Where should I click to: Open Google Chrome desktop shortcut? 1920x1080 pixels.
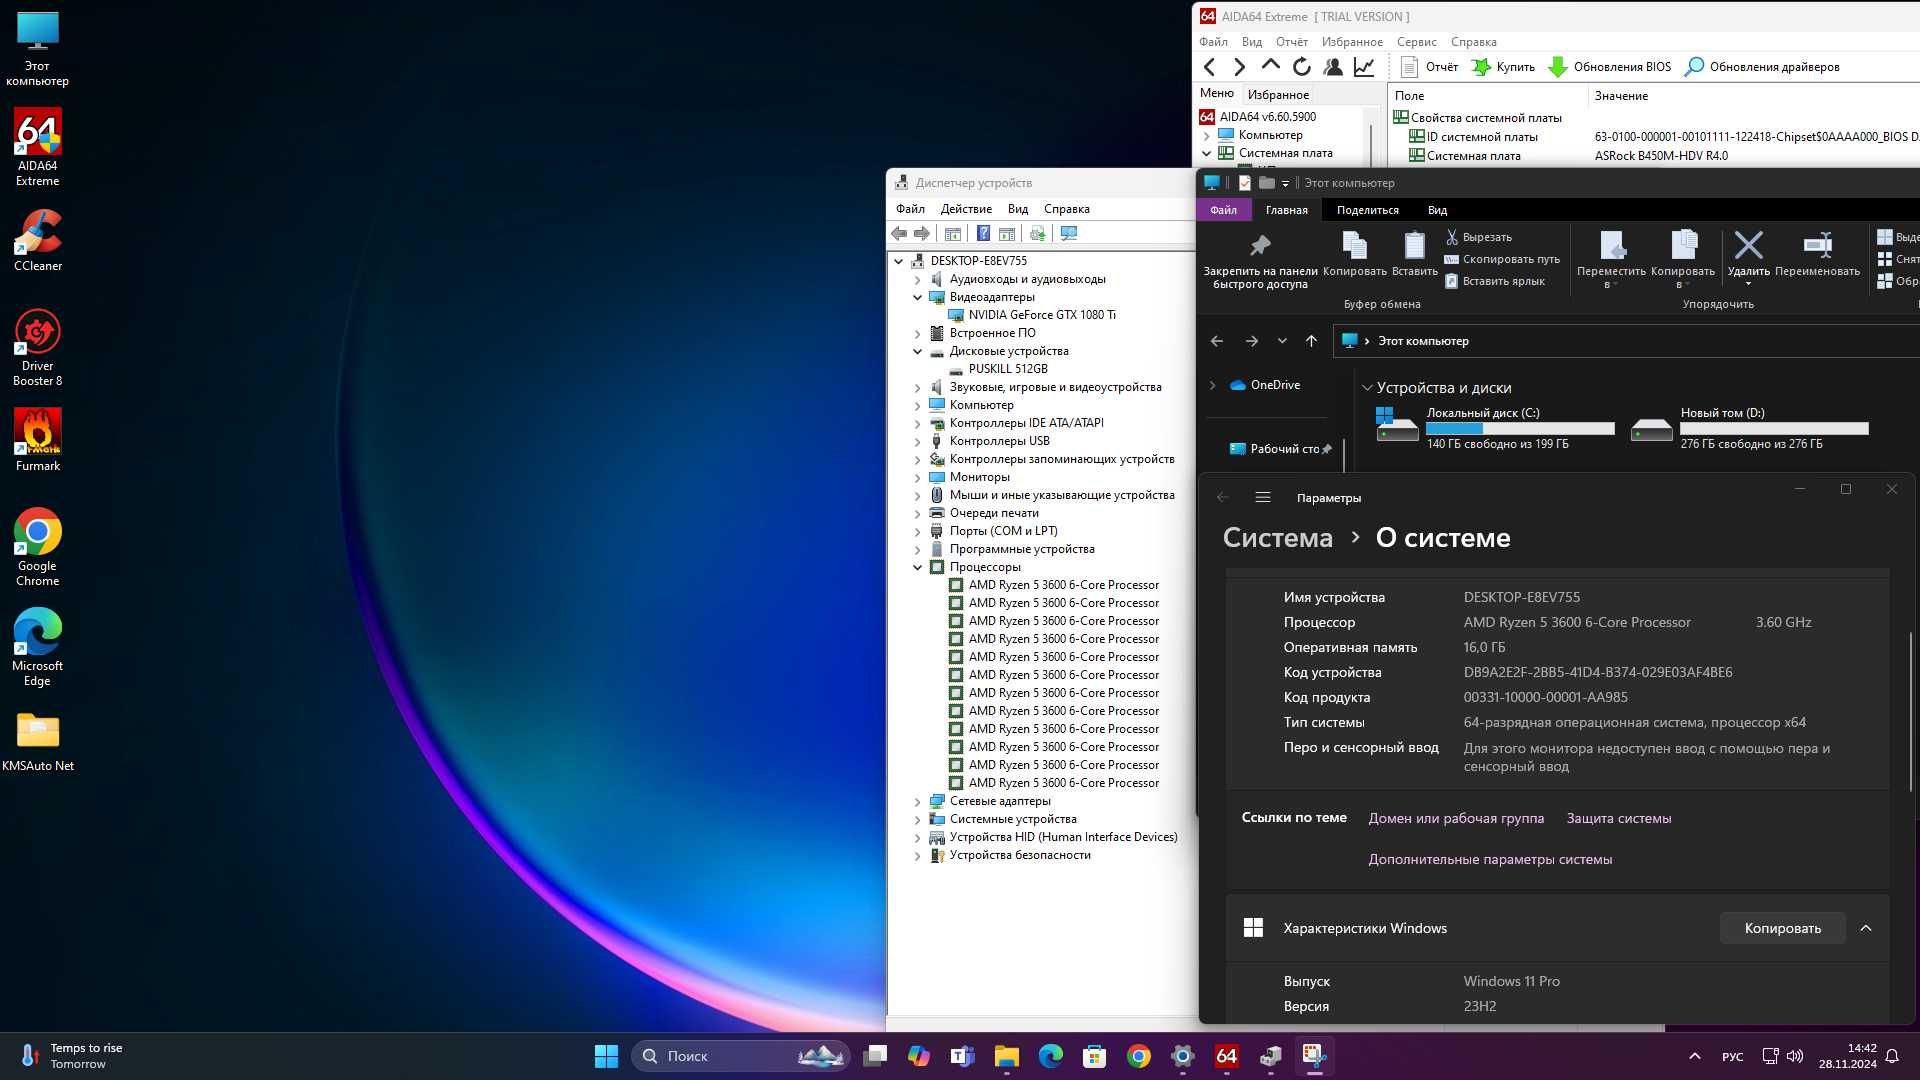37,547
